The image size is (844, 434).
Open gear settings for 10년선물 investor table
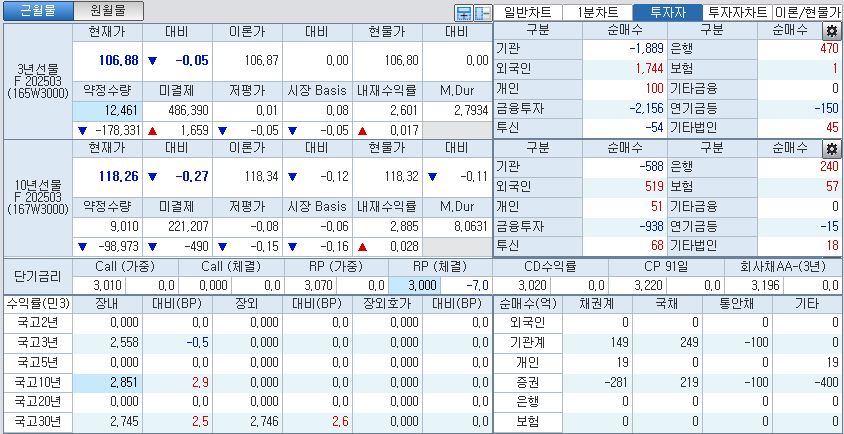832,149
